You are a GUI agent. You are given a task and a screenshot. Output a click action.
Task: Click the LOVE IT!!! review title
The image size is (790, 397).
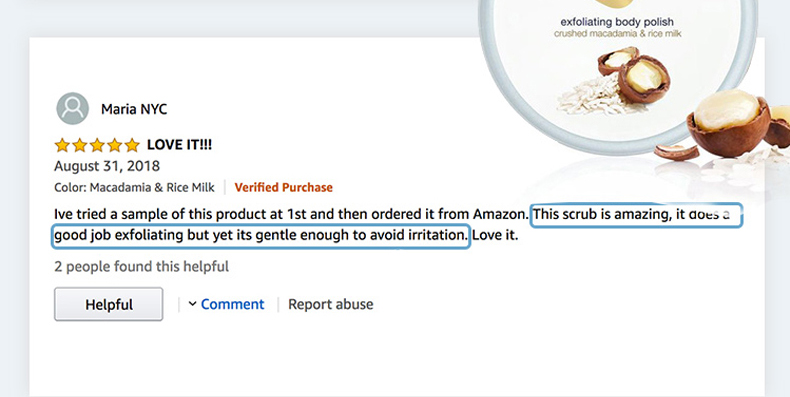click(179, 145)
